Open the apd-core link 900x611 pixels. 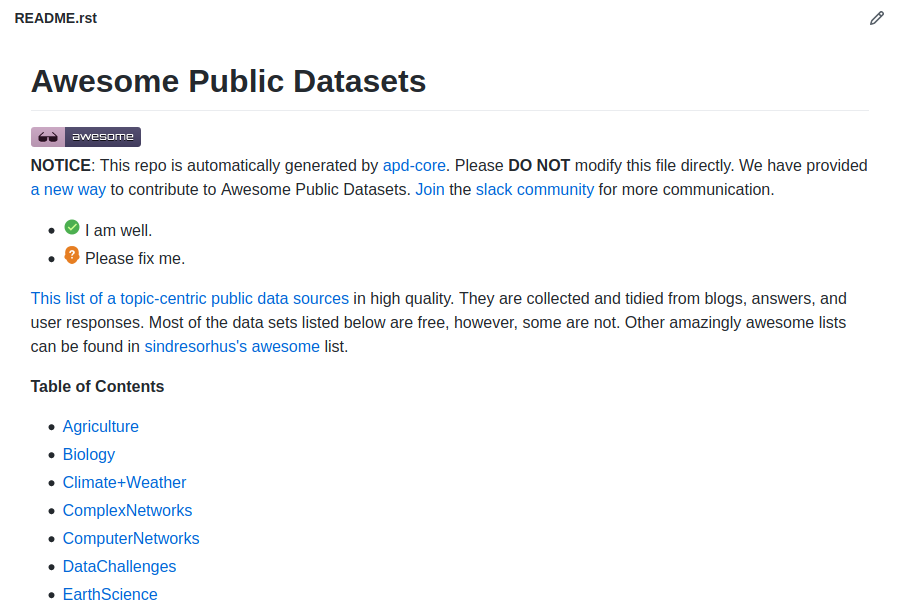click(414, 165)
